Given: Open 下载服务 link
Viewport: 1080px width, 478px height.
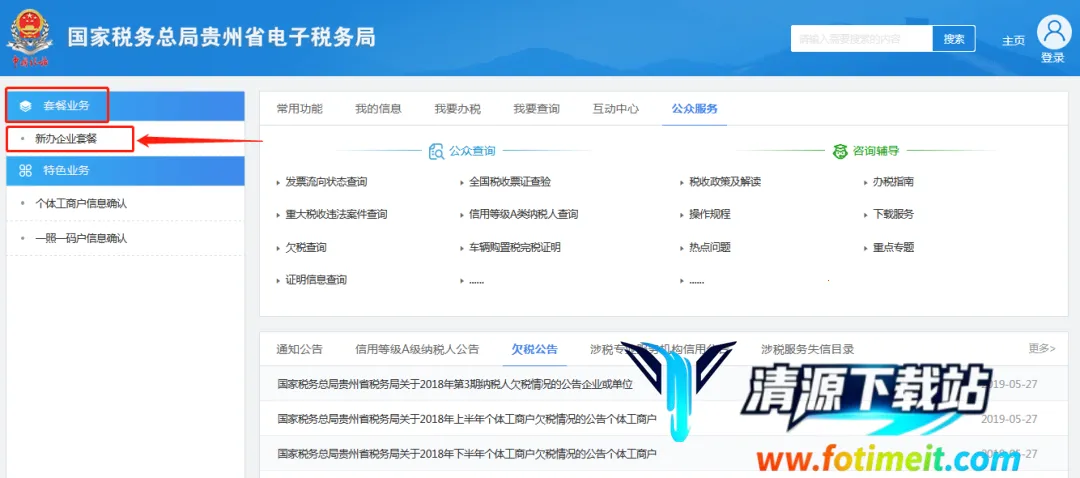Looking at the screenshot, I should (x=893, y=214).
